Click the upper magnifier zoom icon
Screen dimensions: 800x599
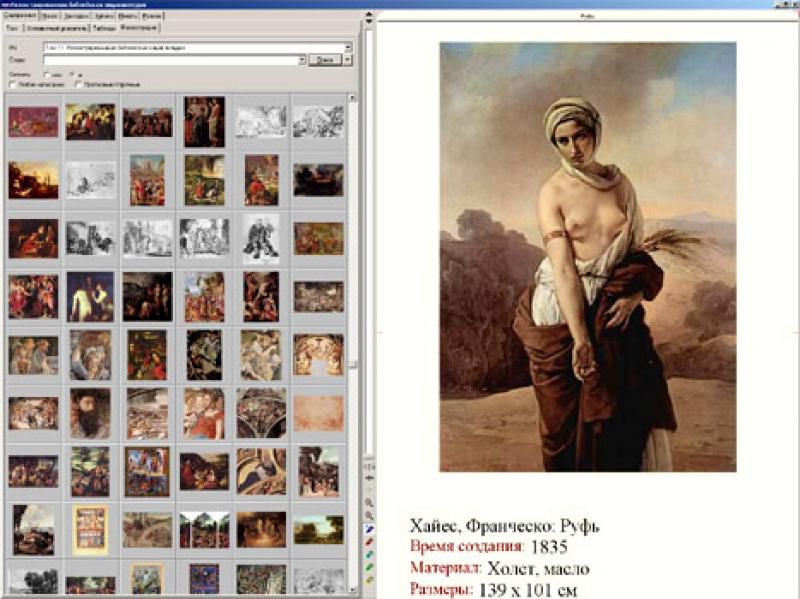click(x=370, y=502)
